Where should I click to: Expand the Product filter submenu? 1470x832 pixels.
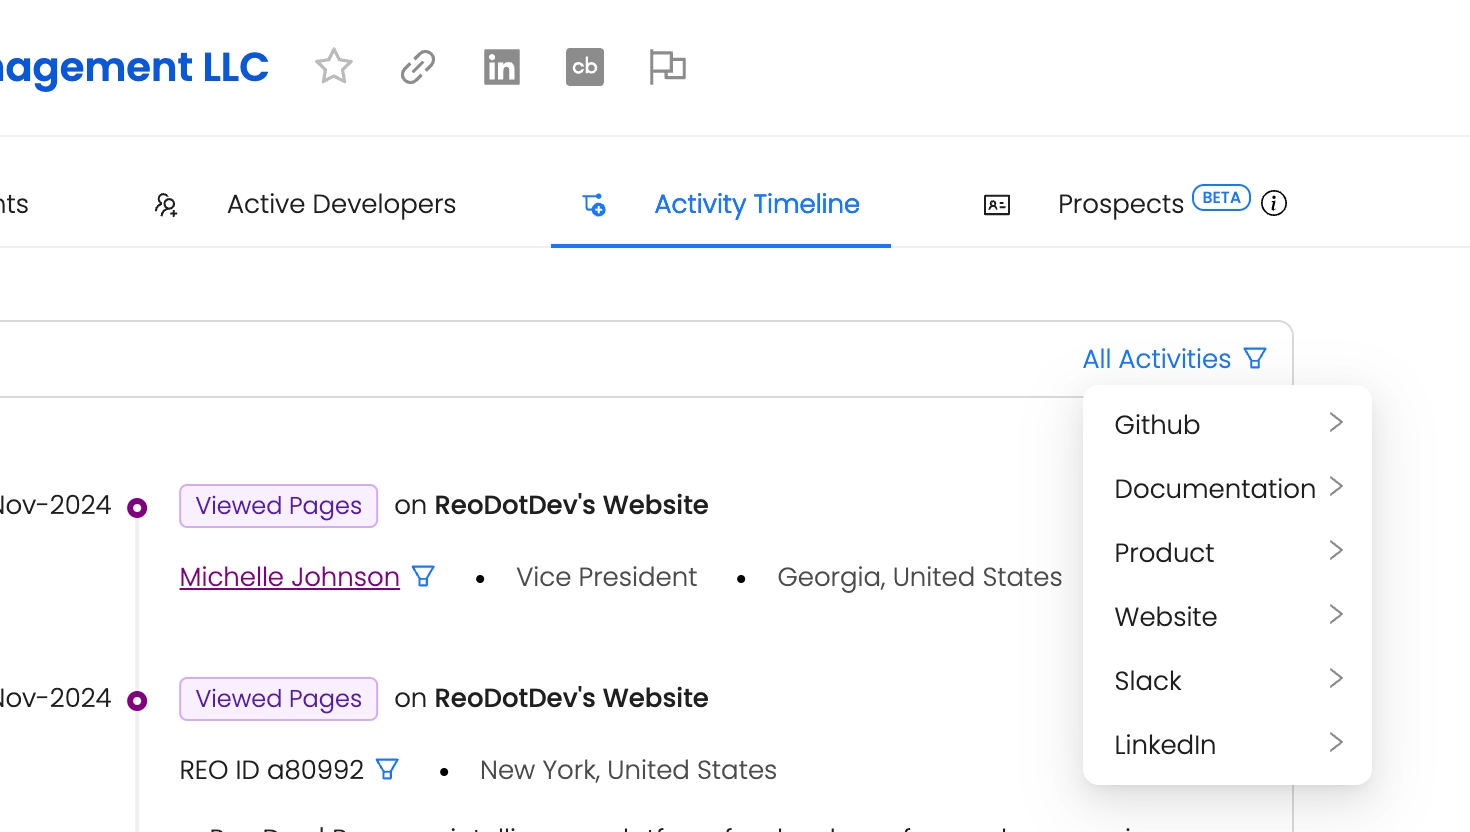pyautogui.click(x=1227, y=552)
